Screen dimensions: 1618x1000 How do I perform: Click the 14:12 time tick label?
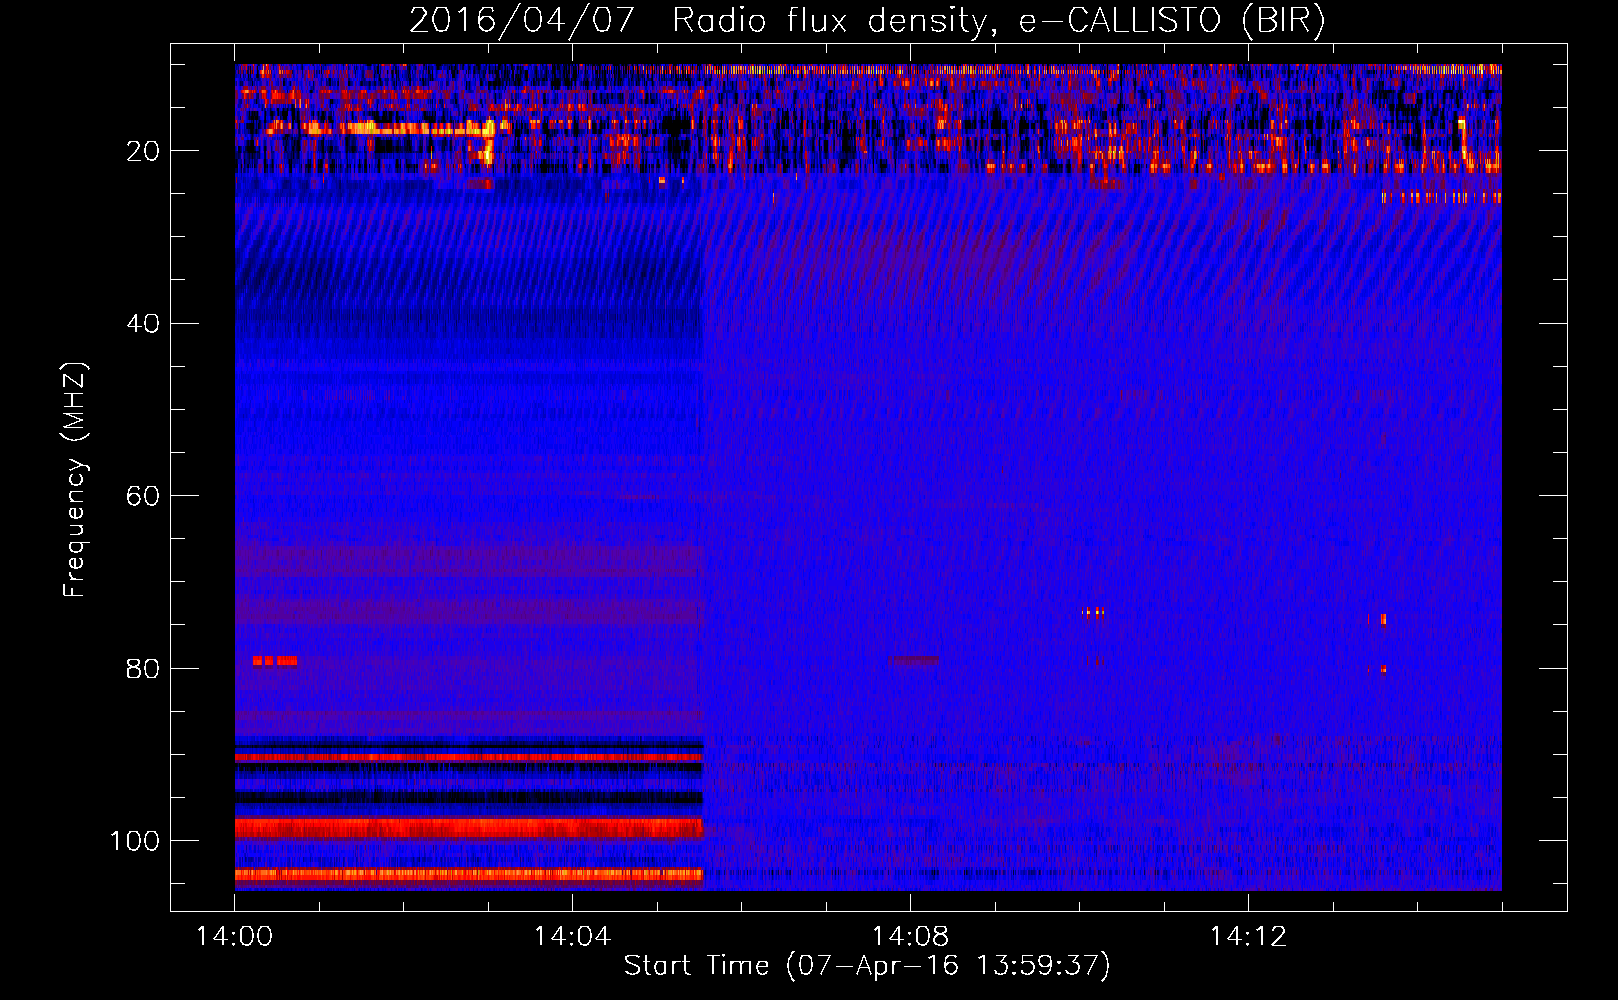pos(1248,936)
